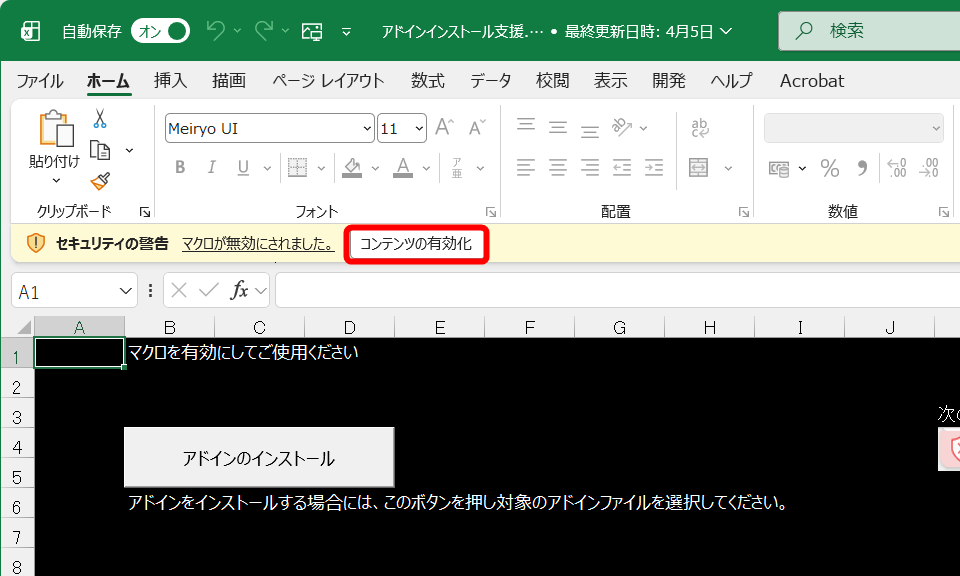Click the Redo arrow icon
This screenshot has height=576, width=960.
263,30
